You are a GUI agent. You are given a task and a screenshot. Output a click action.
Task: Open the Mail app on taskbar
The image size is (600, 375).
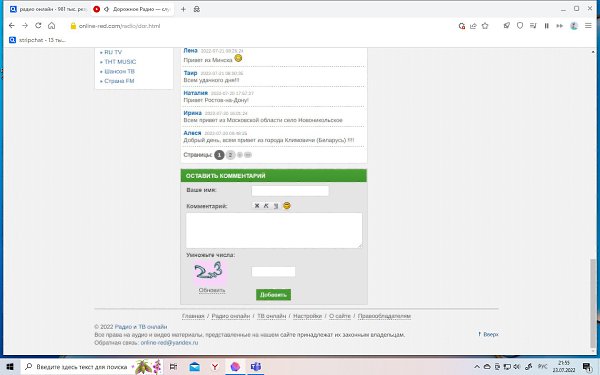point(194,367)
